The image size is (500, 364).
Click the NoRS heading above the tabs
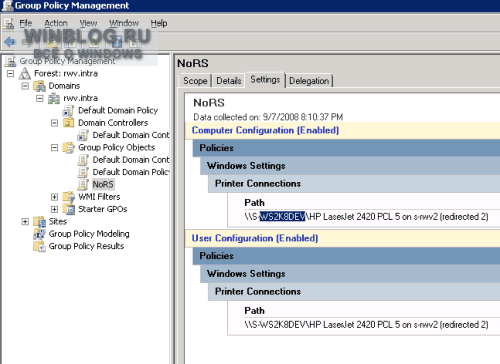pyautogui.click(x=193, y=63)
